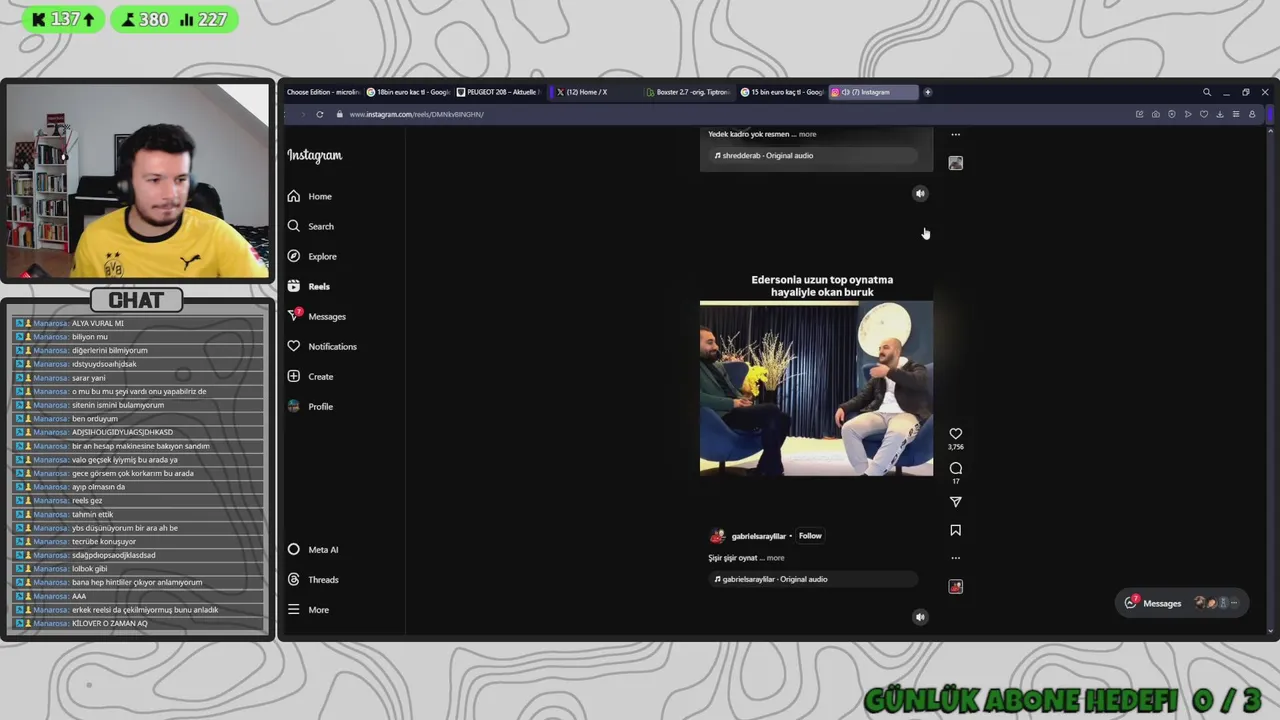The image size is (1280, 720).
Task: Switch to PEUGEOT 208 tab
Action: pos(498,92)
